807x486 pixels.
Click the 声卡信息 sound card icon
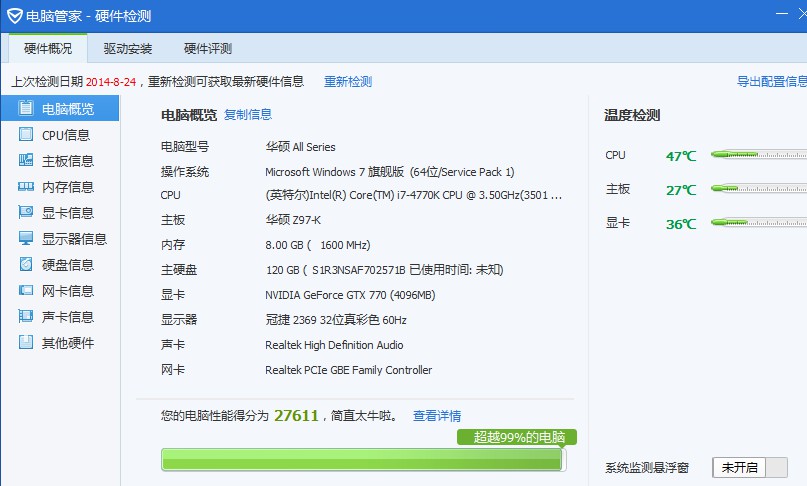pos(26,316)
